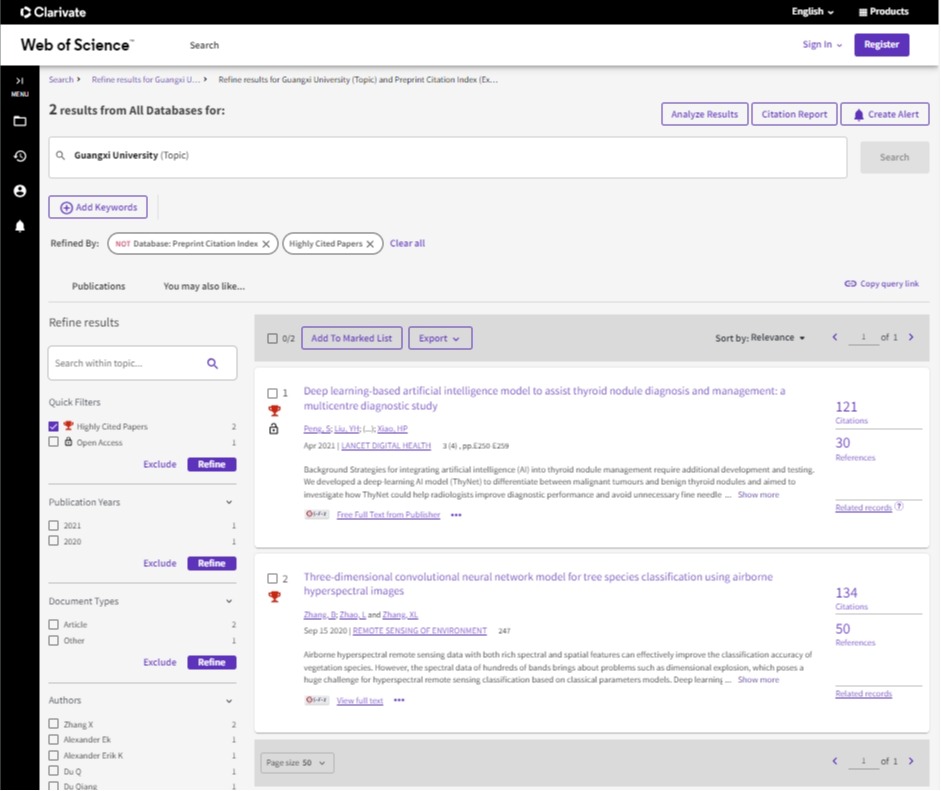This screenshot has height=791, width=941.
Task: Collapse the Document Types filter section
Action: (x=229, y=602)
